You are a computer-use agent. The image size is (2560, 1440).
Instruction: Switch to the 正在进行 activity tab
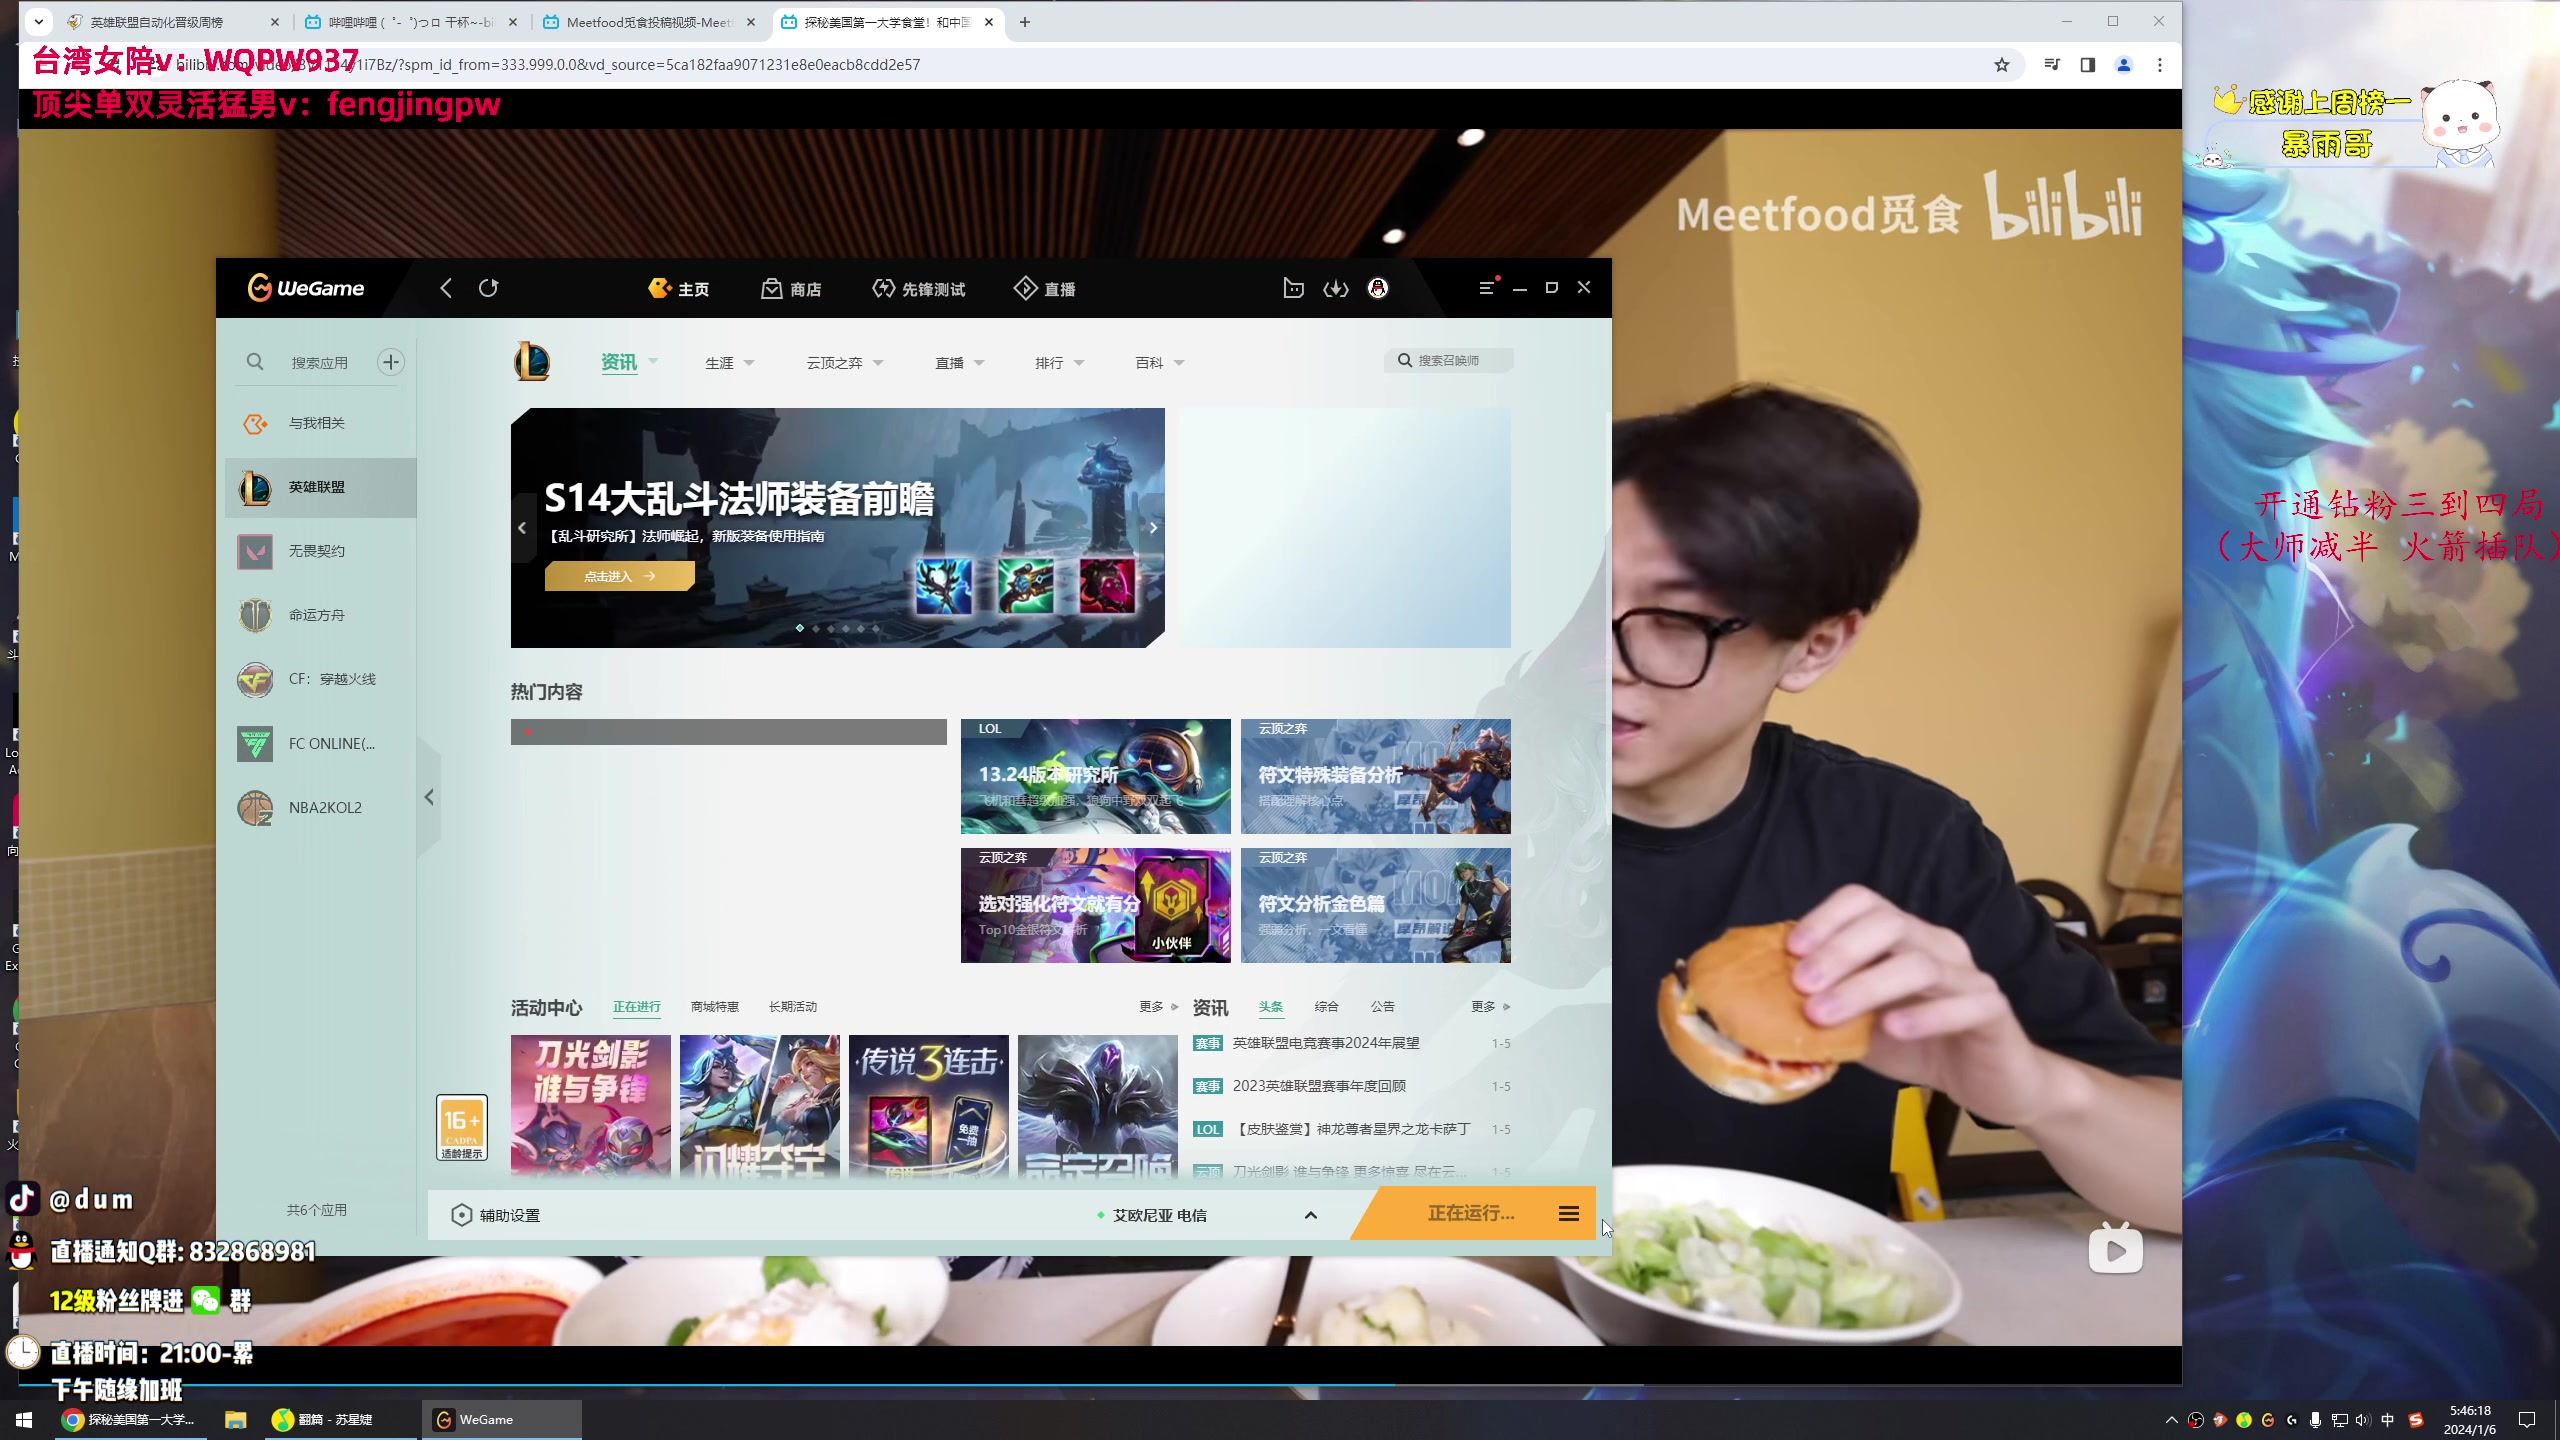636,1007
